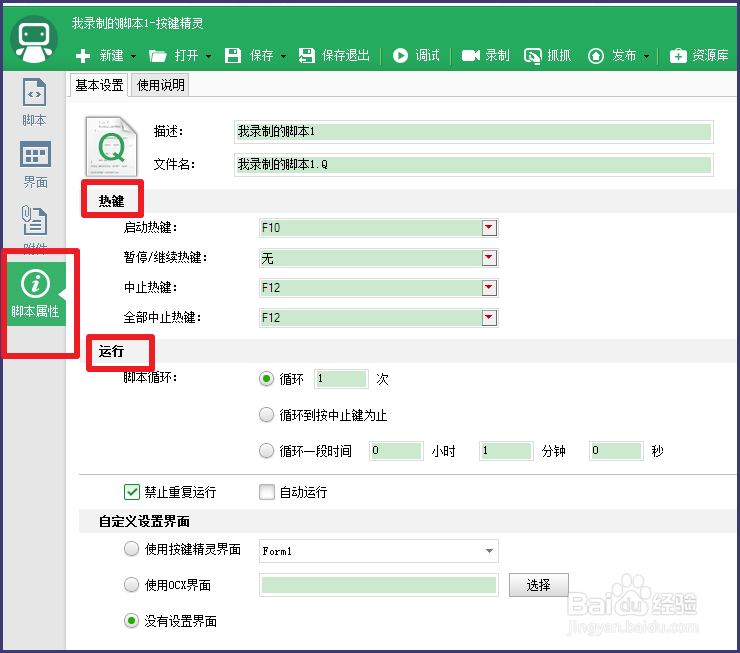This screenshot has width=740, height=653.
Task: Open the Resource Library (资源库) icon
Action: [x=678, y=56]
